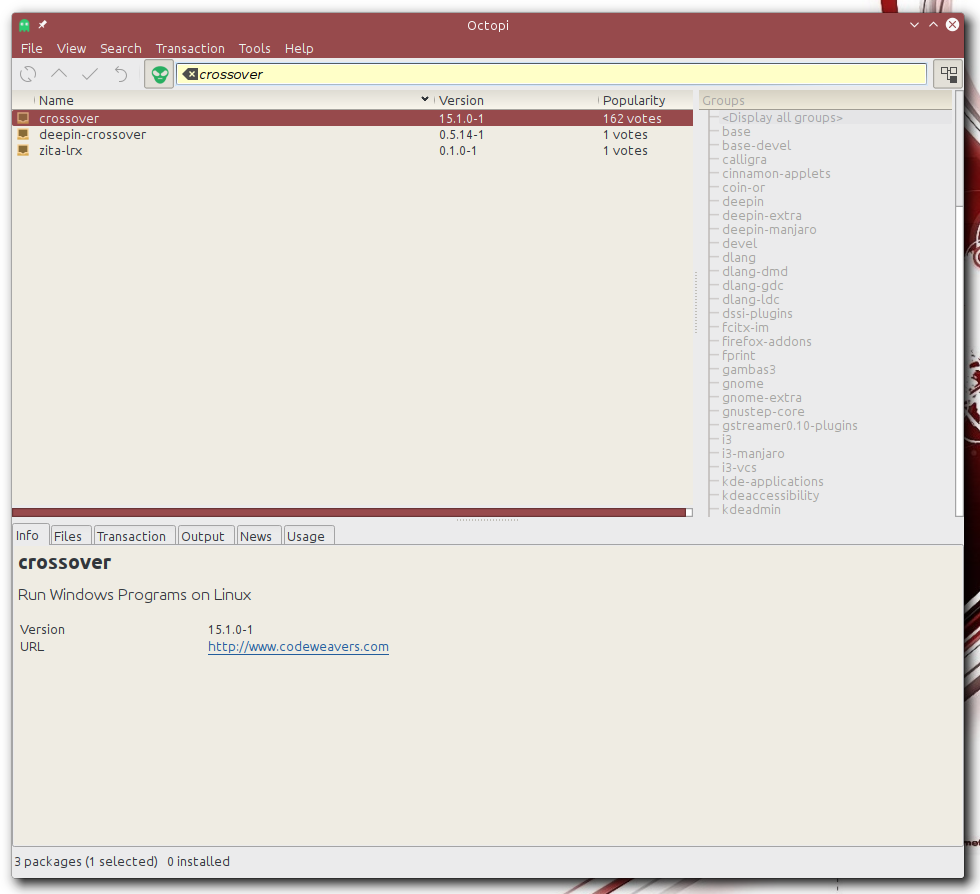Switch to the Files tab
Screen dimensions: 980x894
click(x=68, y=536)
